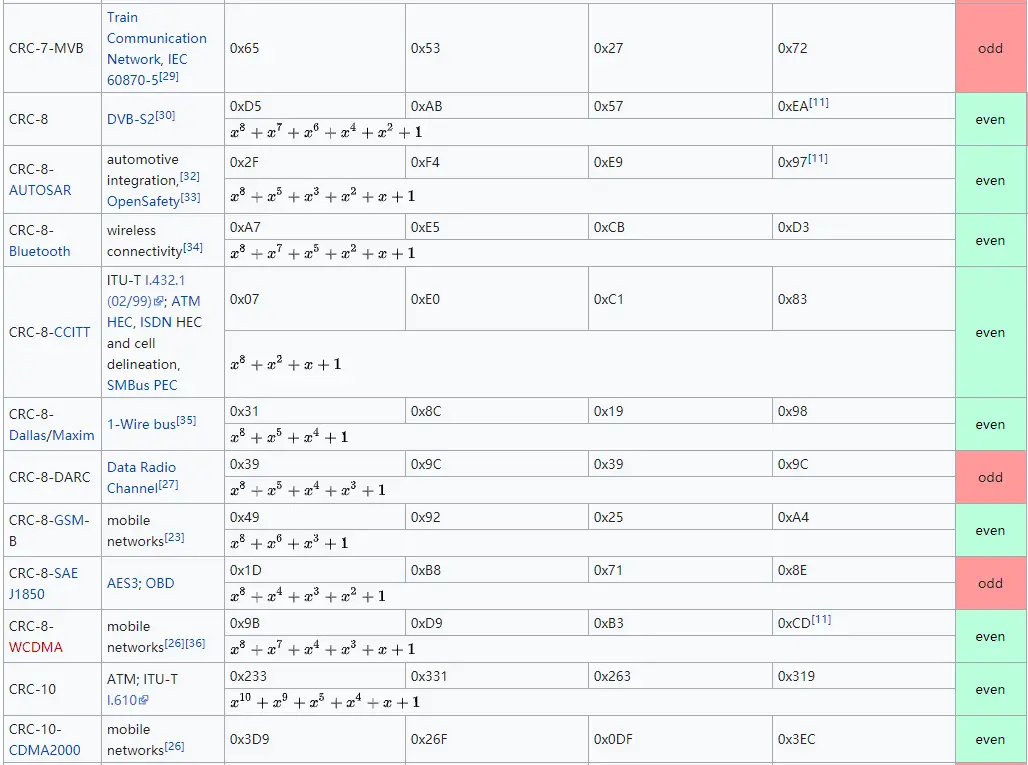Click the AES3 link
This screenshot has height=765, width=1028.
[x=122, y=583]
